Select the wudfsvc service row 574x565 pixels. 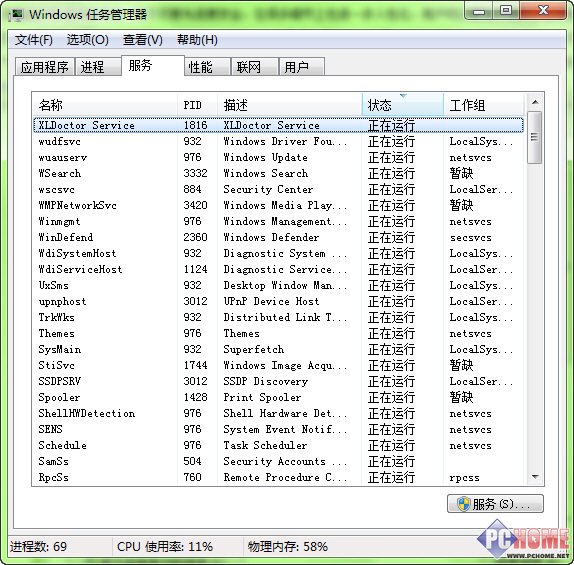[x=278, y=141]
